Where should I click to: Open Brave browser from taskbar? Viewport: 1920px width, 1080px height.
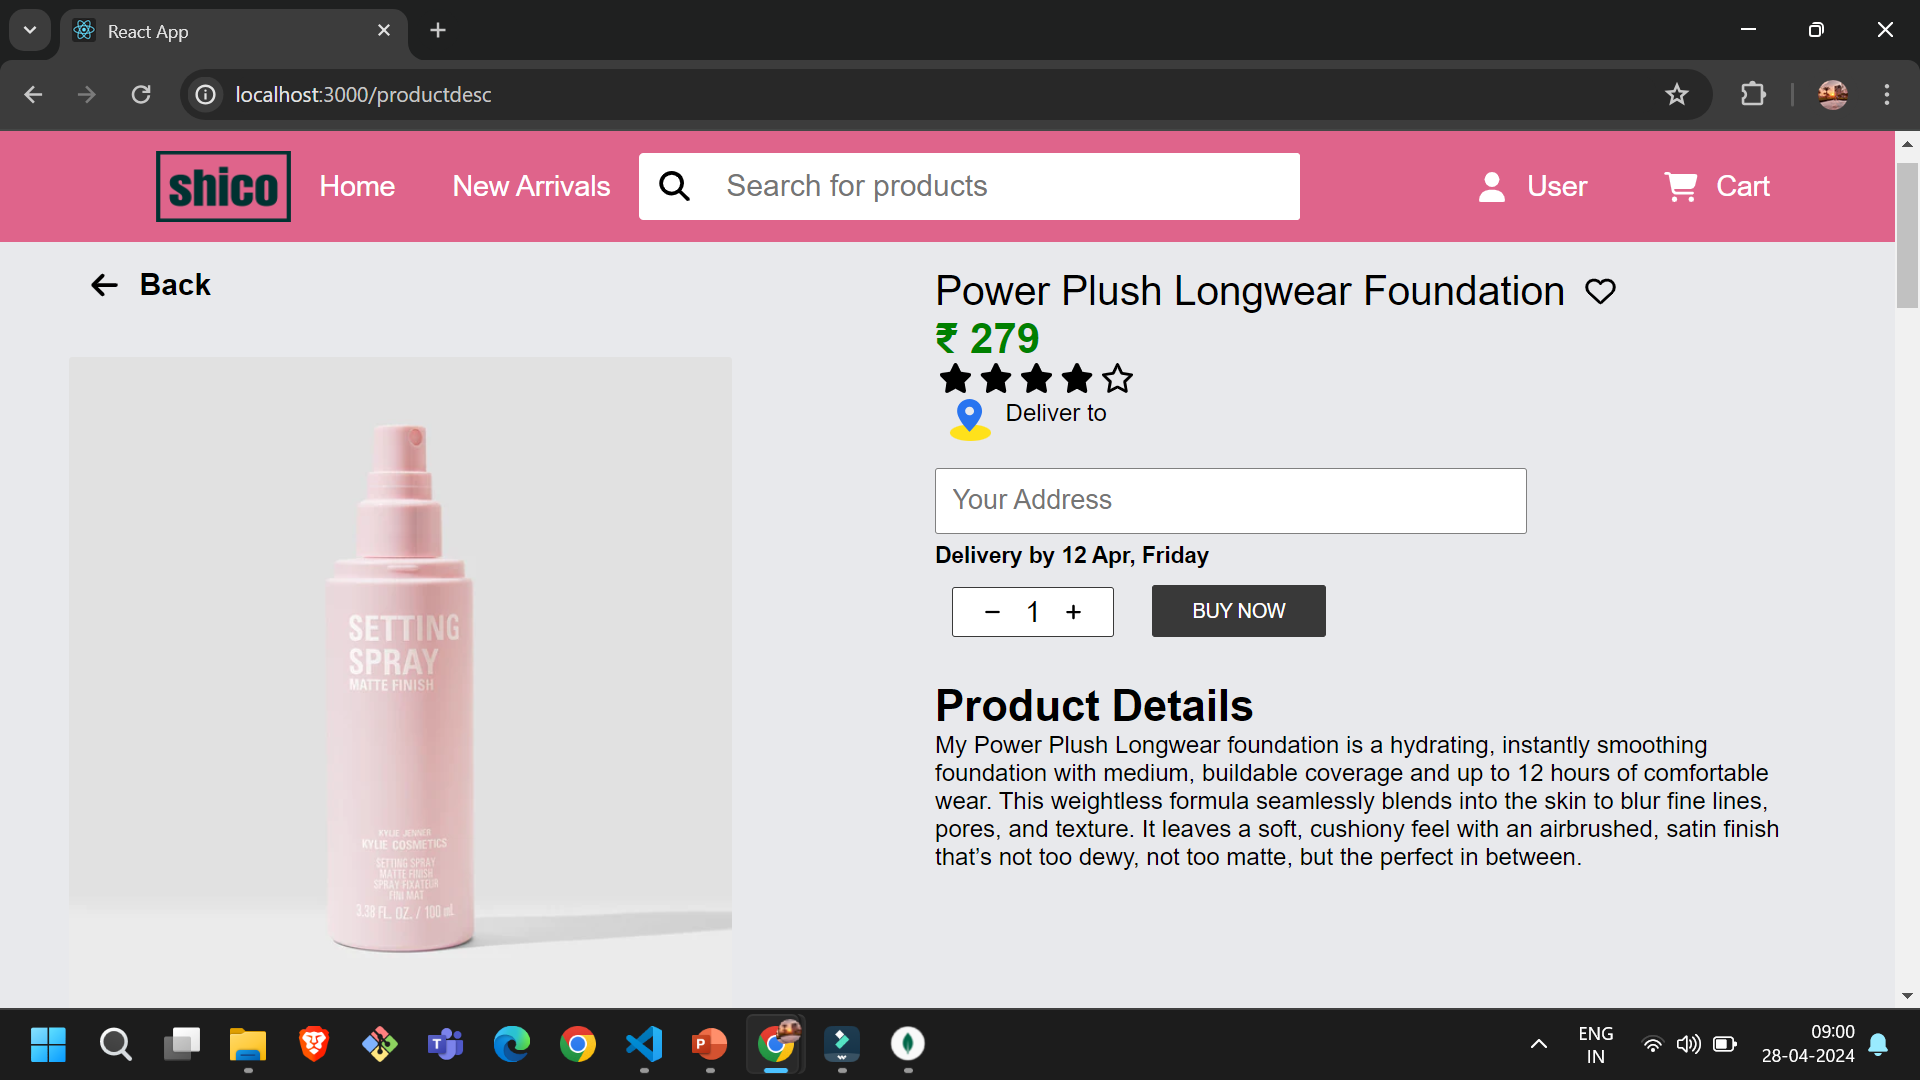tap(314, 1044)
